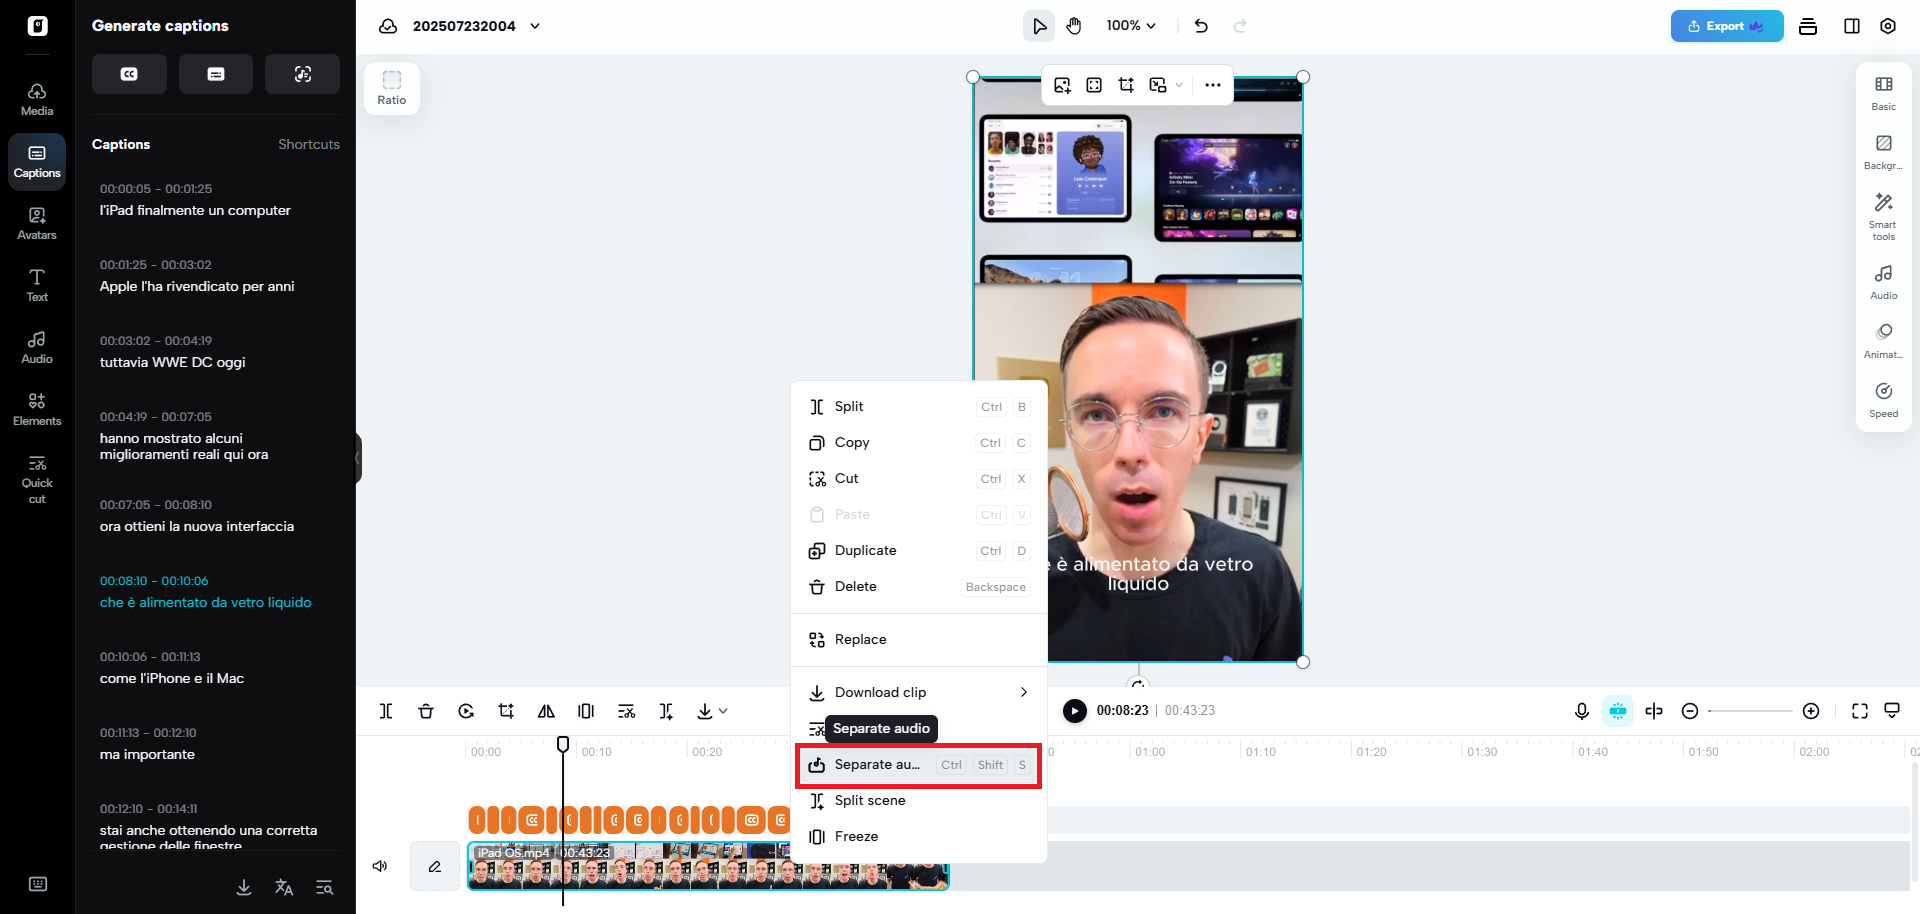Select Duplicate in the context menu
The height and width of the screenshot is (914, 1920).
919,550
